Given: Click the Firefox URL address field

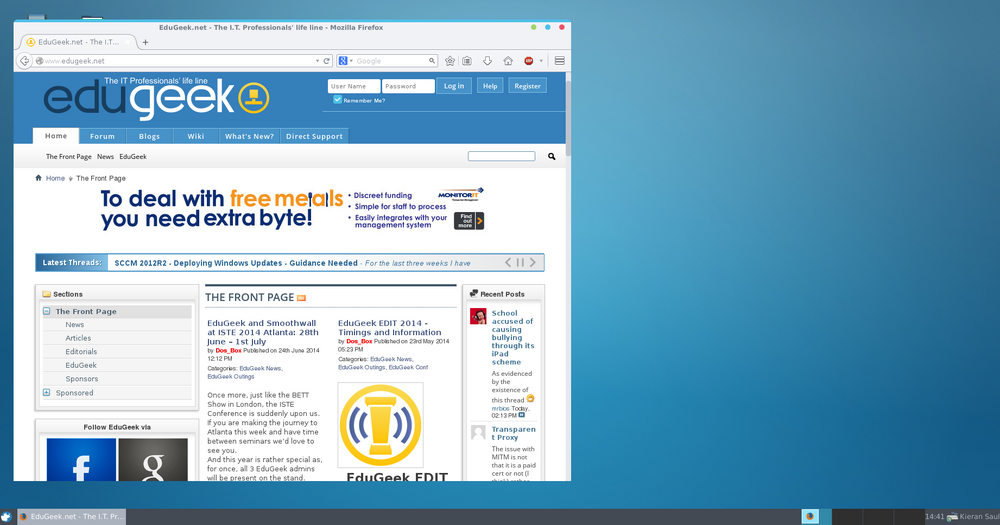Looking at the screenshot, I should point(179,61).
